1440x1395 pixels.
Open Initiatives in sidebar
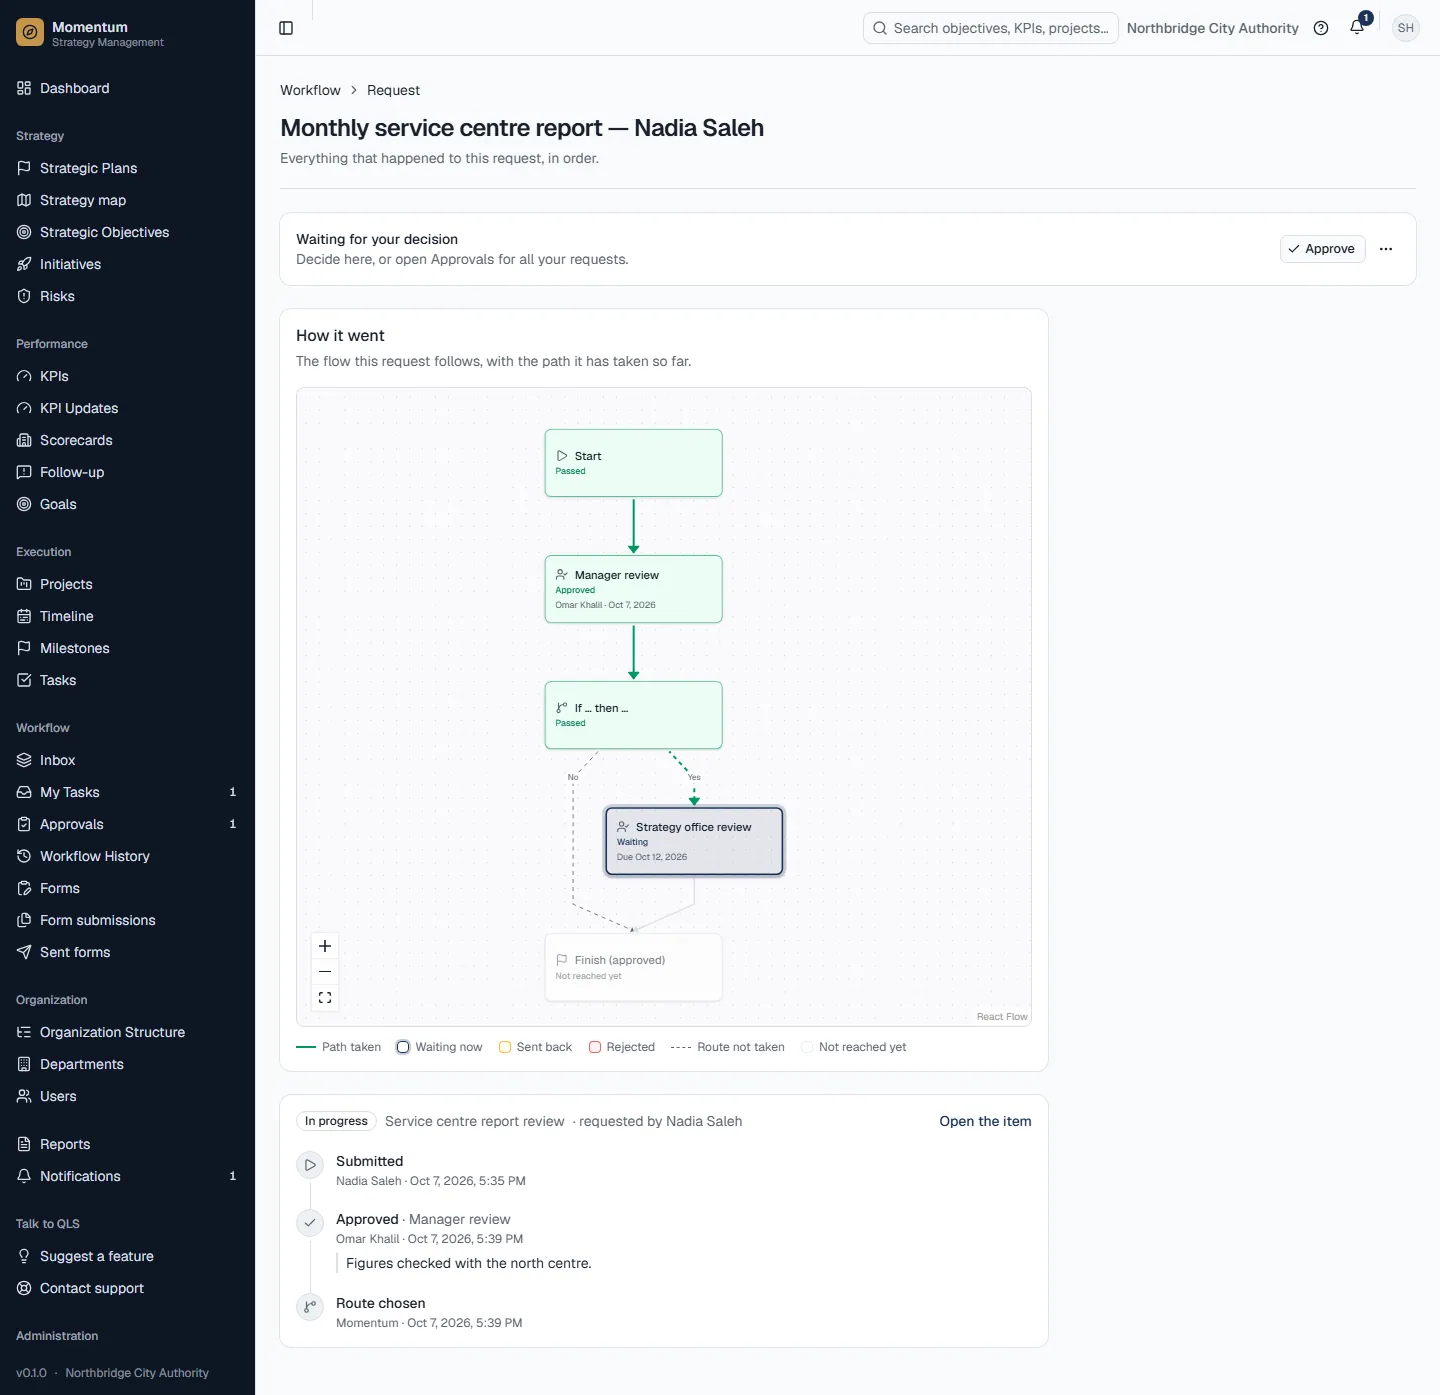pyautogui.click(x=127, y=264)
